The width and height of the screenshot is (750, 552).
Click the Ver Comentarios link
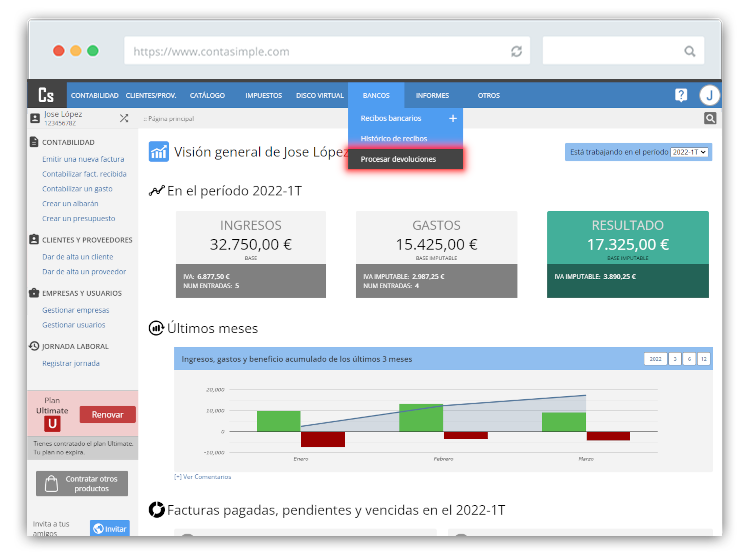click(x=202, y=477)
